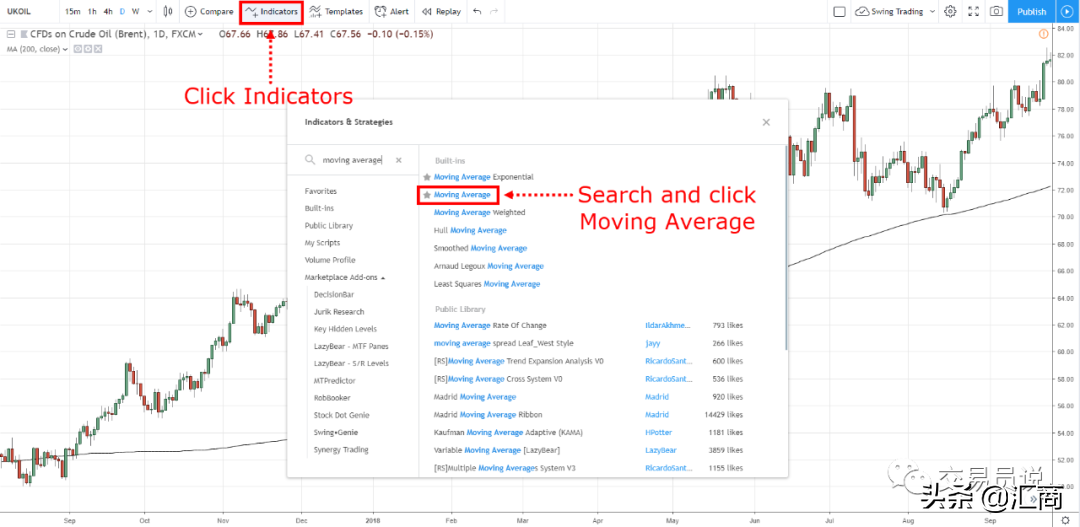Toggle MA indicator visibility eye icon
Viewport: 1080px width, 527px height.
[77, 49]
